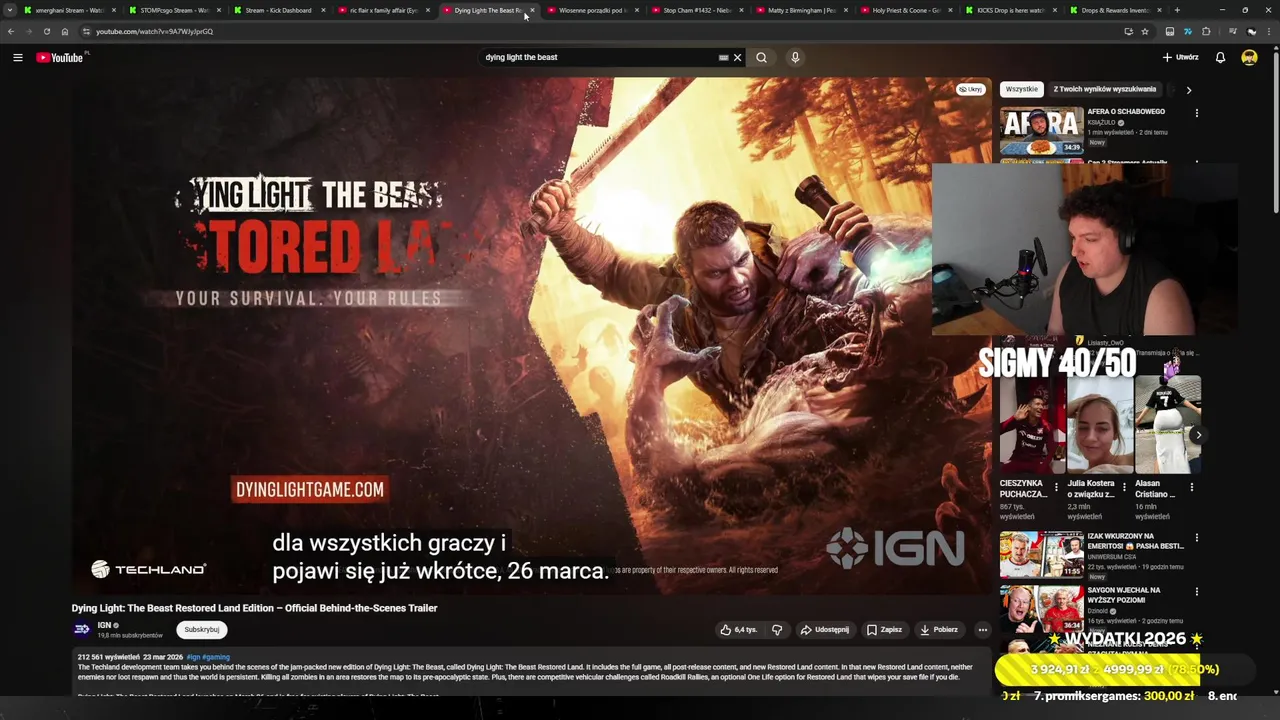This screenshot has width=1280, height=720.
Task: Click the video title text
Action: [254, 608]
